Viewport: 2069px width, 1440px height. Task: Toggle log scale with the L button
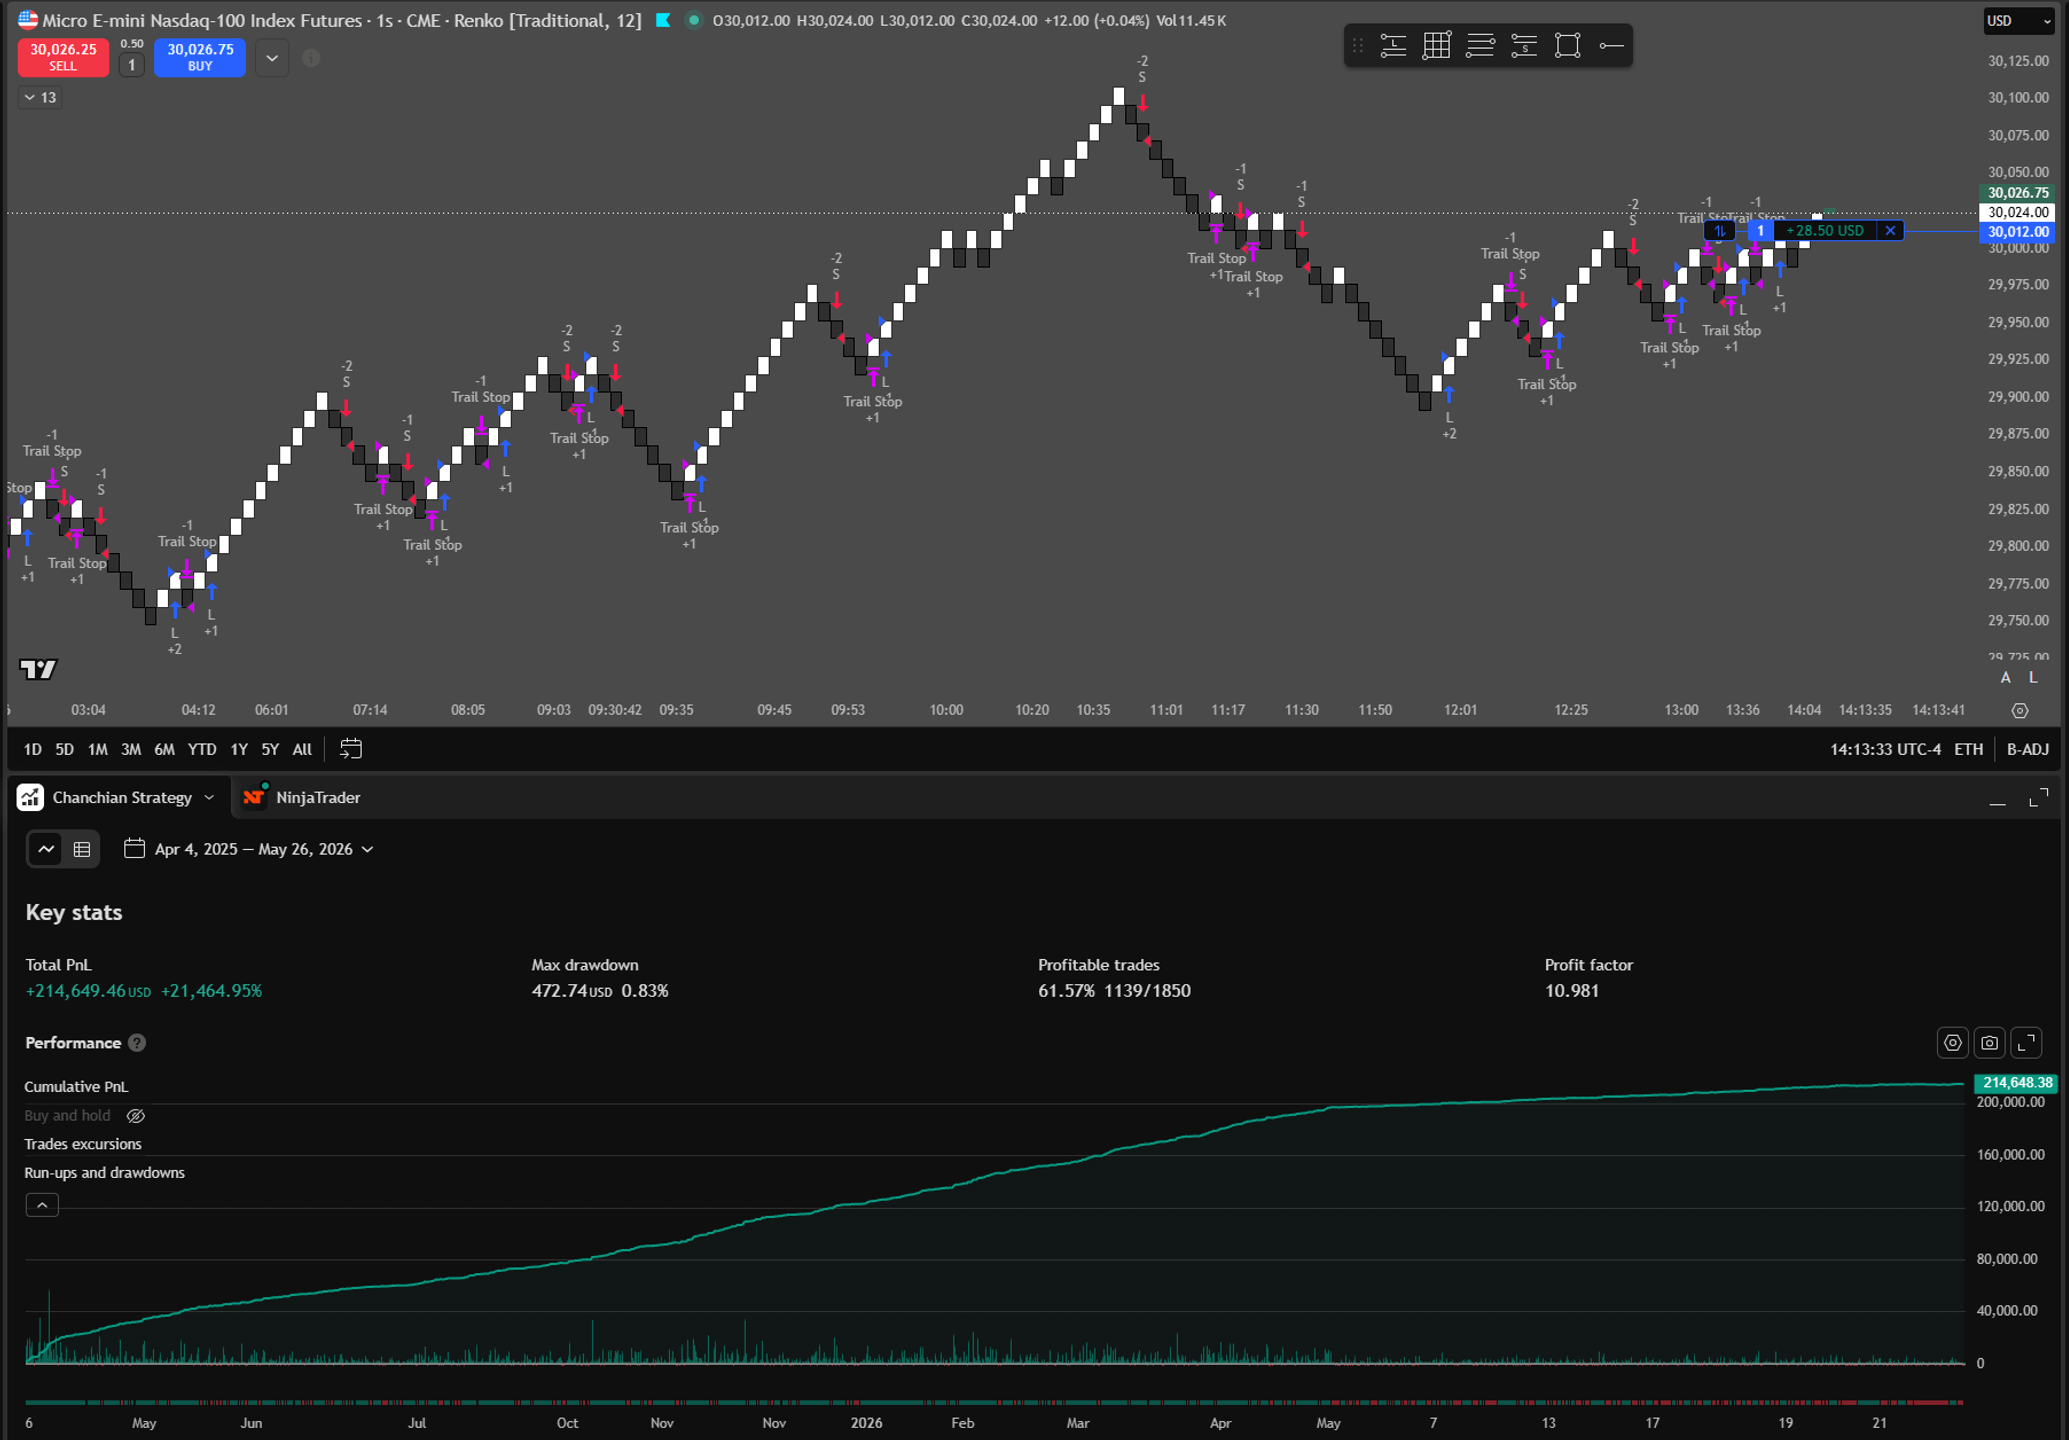[2033, 678]
